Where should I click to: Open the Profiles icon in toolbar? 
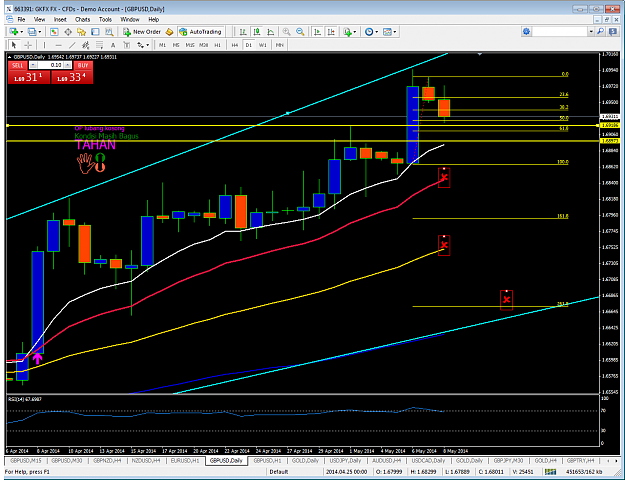tap(32, 31)
